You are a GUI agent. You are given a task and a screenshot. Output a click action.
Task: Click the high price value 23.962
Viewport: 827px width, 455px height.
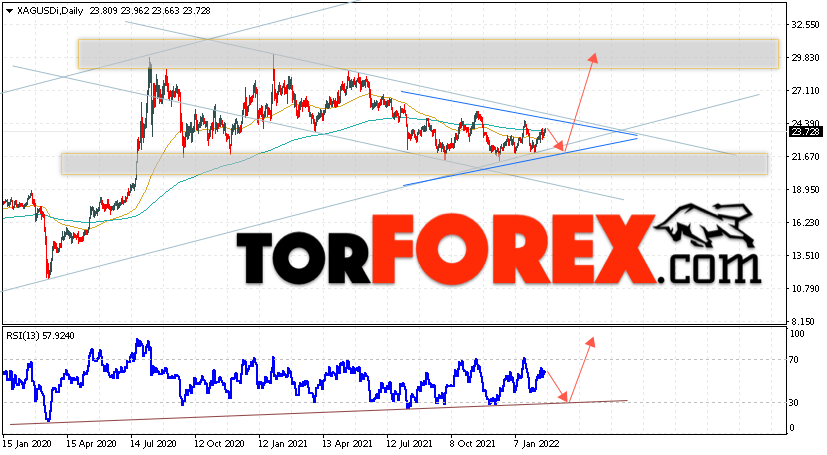tap(136, 11)
